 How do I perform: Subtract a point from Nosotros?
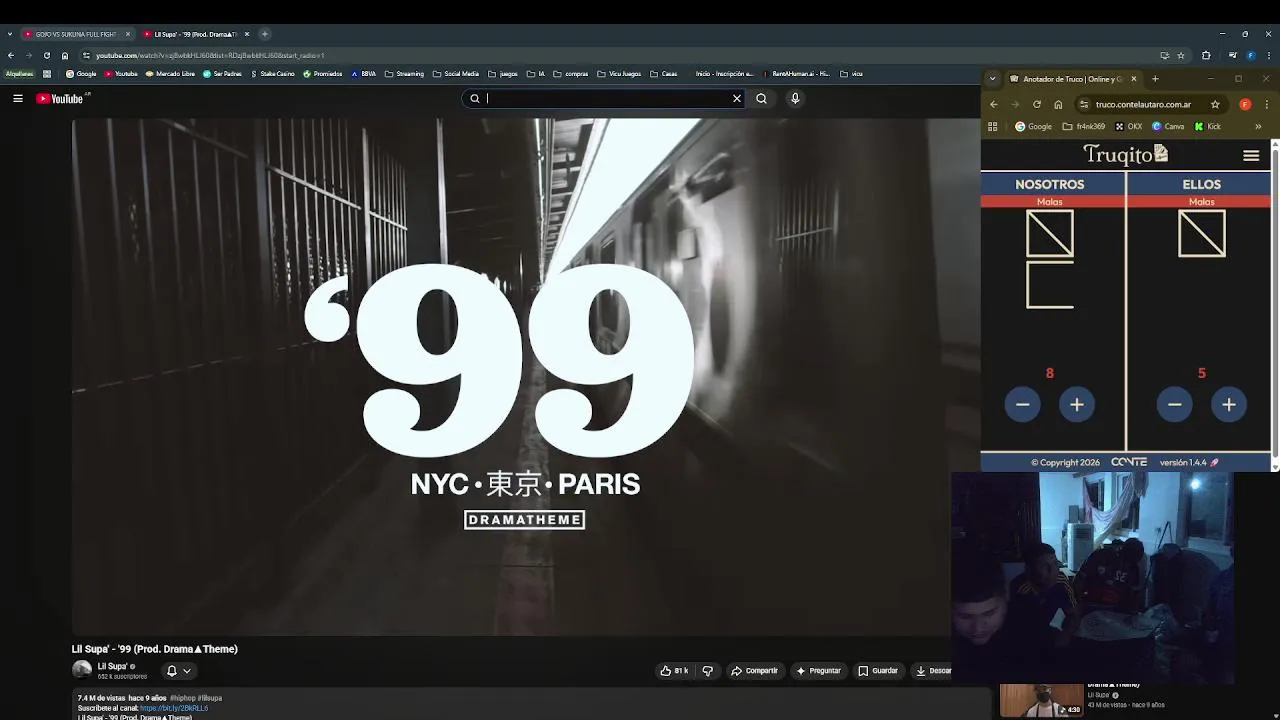1022,404
